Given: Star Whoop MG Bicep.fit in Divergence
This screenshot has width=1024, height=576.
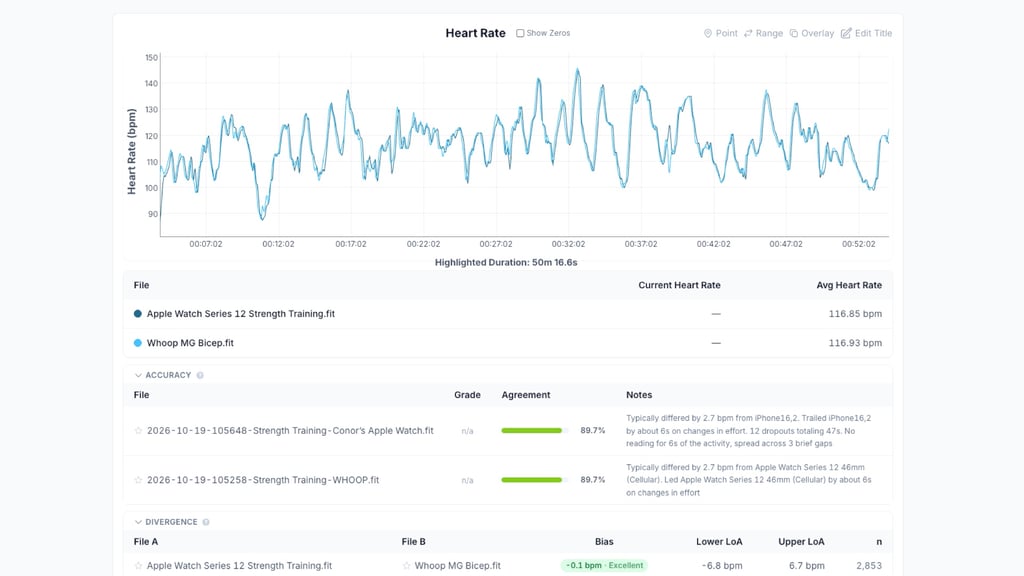Looking at the screenshot, I should tap(406, 566).
